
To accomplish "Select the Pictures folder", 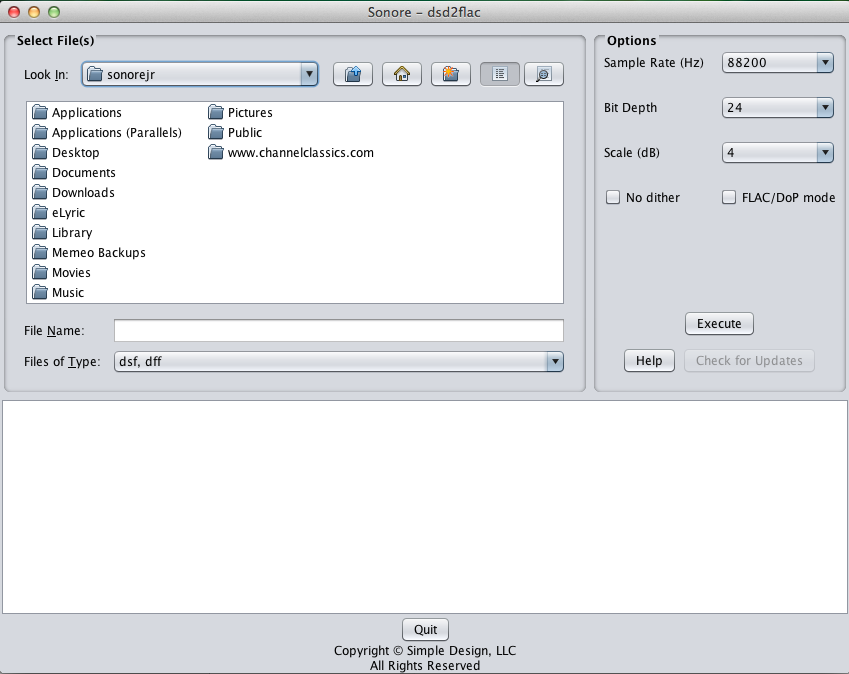I will click(249, 112).
